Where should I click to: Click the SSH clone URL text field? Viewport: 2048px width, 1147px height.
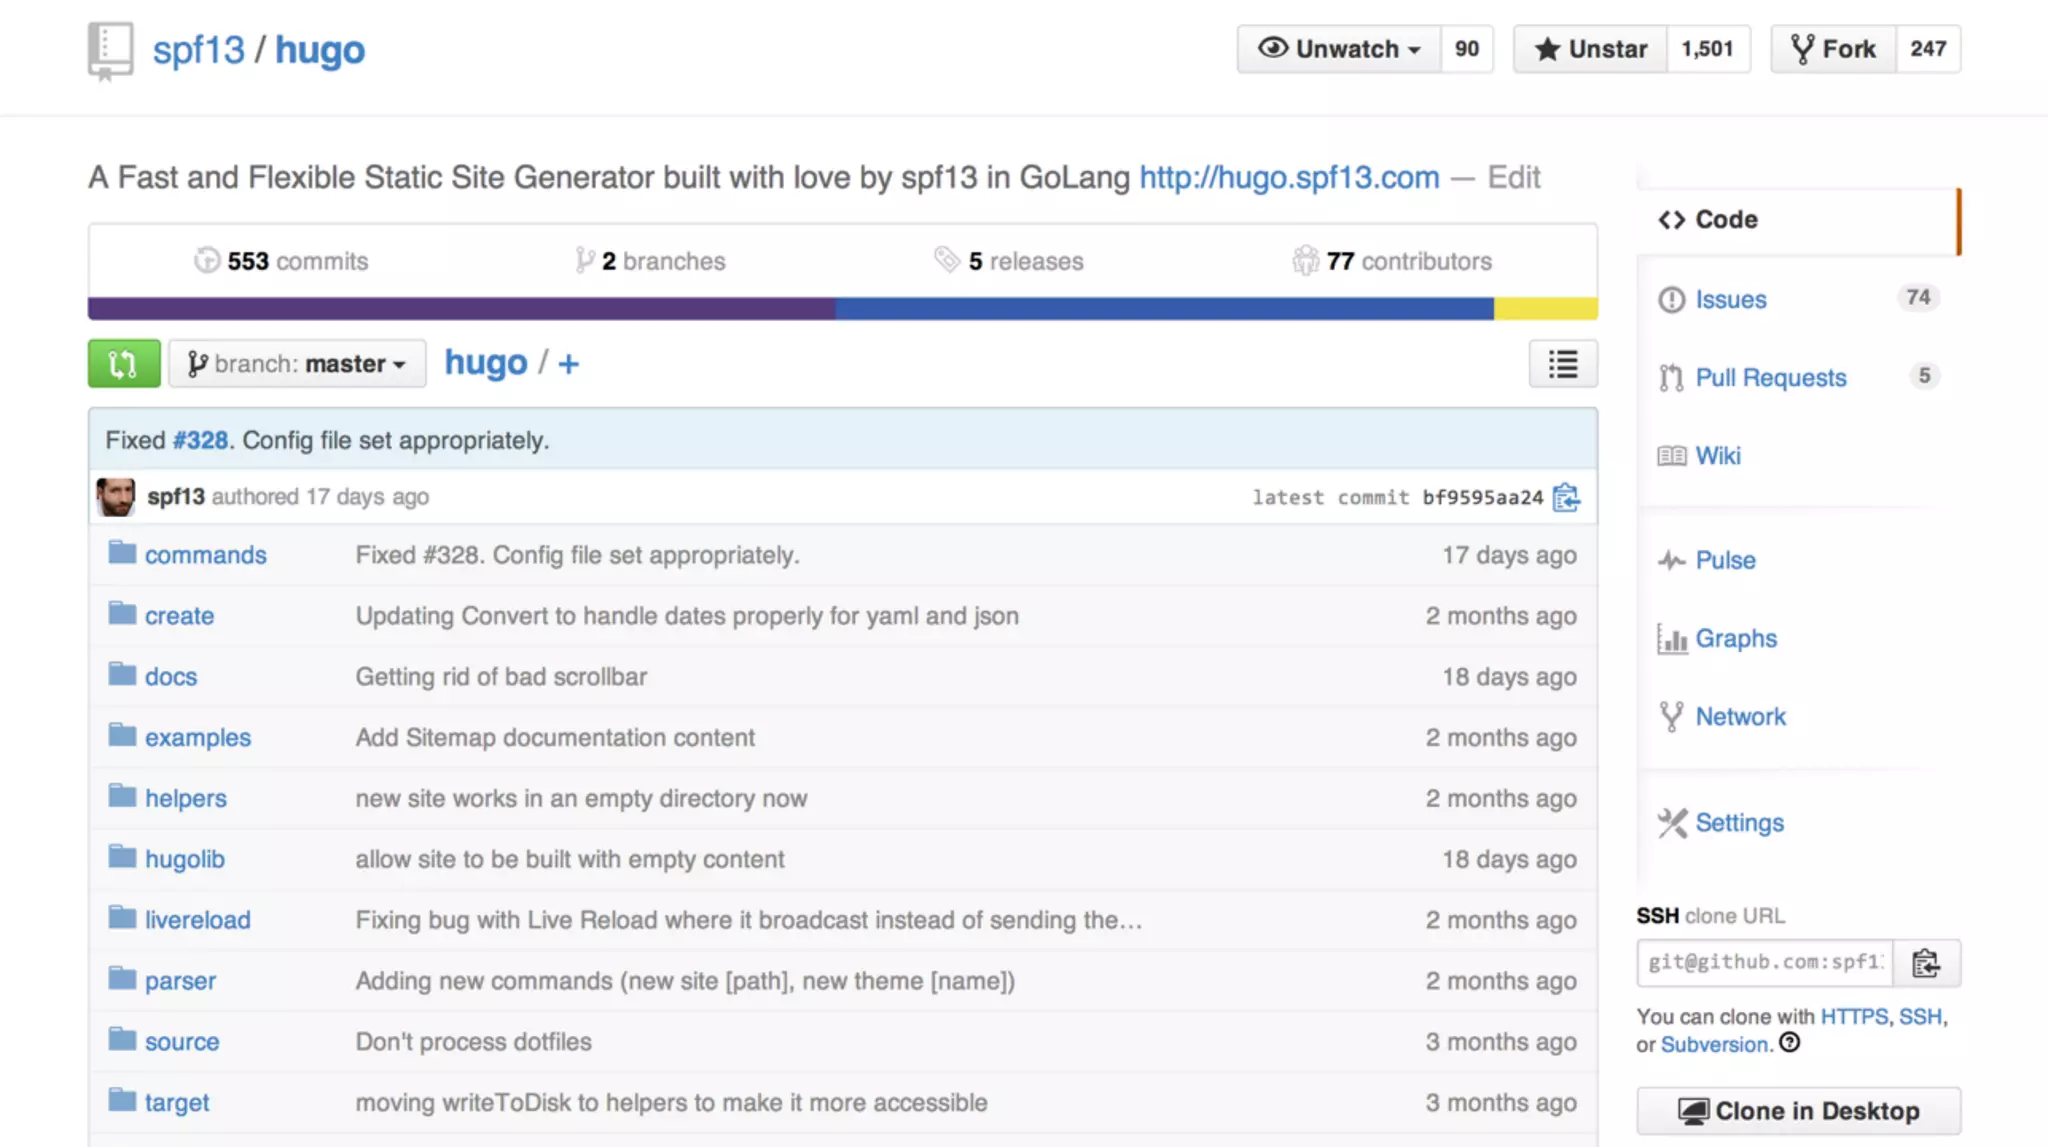coord(1765,962)
